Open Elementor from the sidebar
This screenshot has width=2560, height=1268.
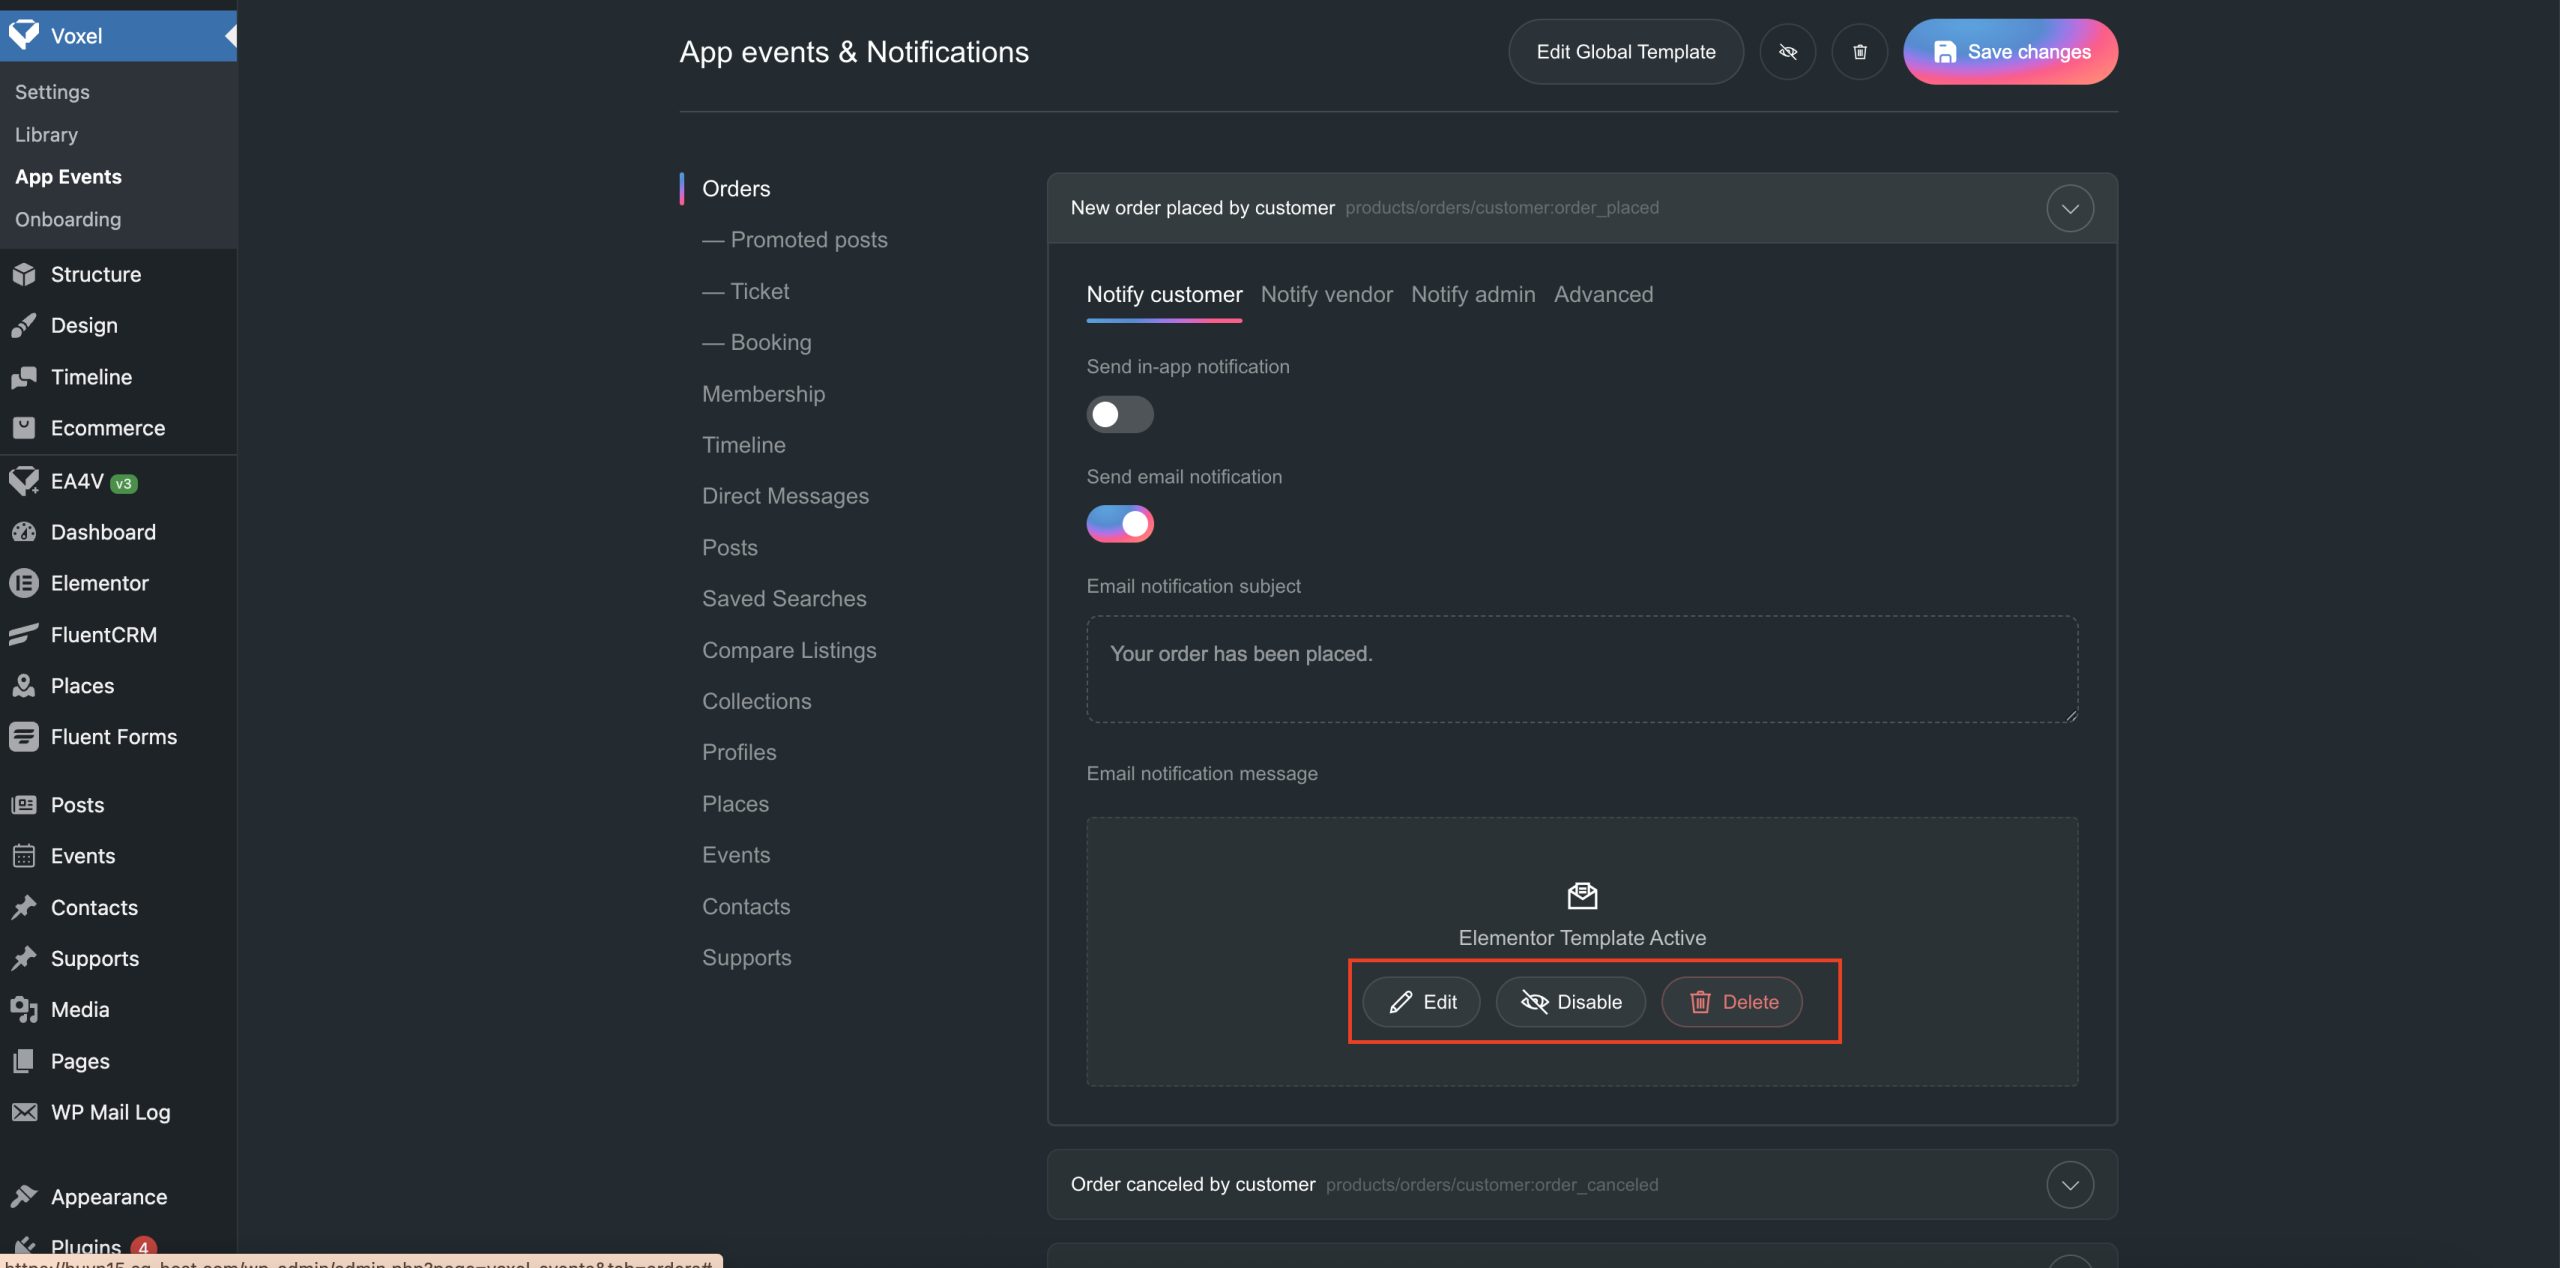pyautogui.click(x=99, y=583)
